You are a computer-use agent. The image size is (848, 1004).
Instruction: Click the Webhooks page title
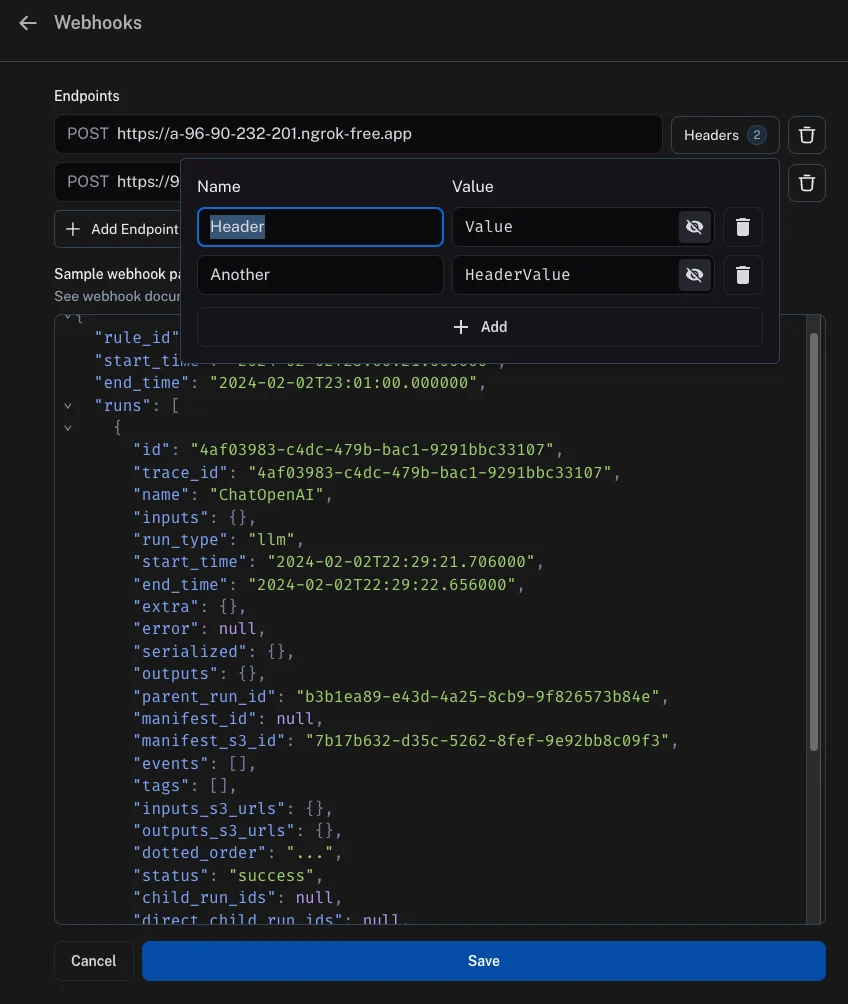click(x=98, y=23)
